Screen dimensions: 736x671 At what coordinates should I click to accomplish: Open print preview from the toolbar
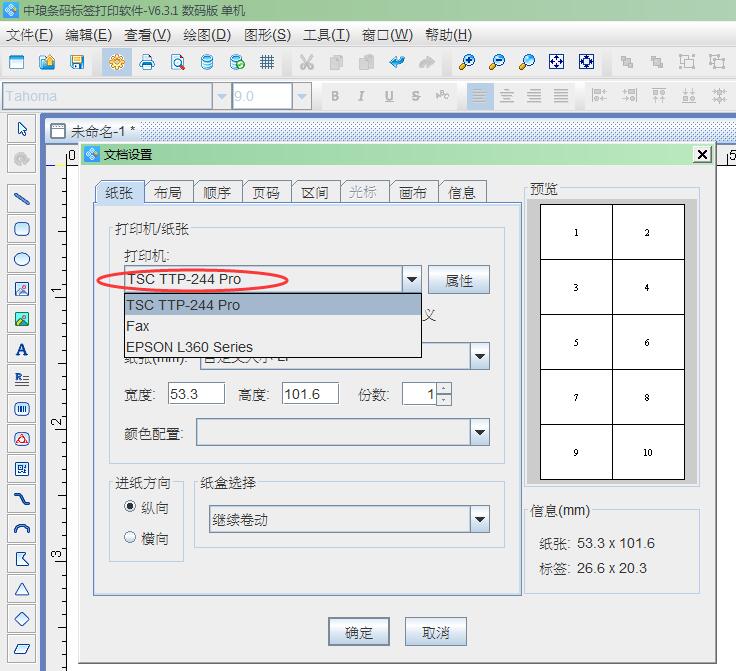pyautogui.click(x=177, y=62)
